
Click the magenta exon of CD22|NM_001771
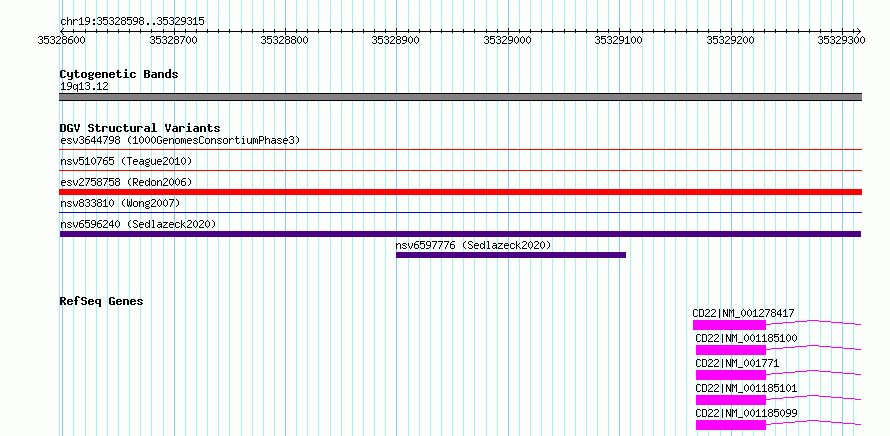[731, 375]
